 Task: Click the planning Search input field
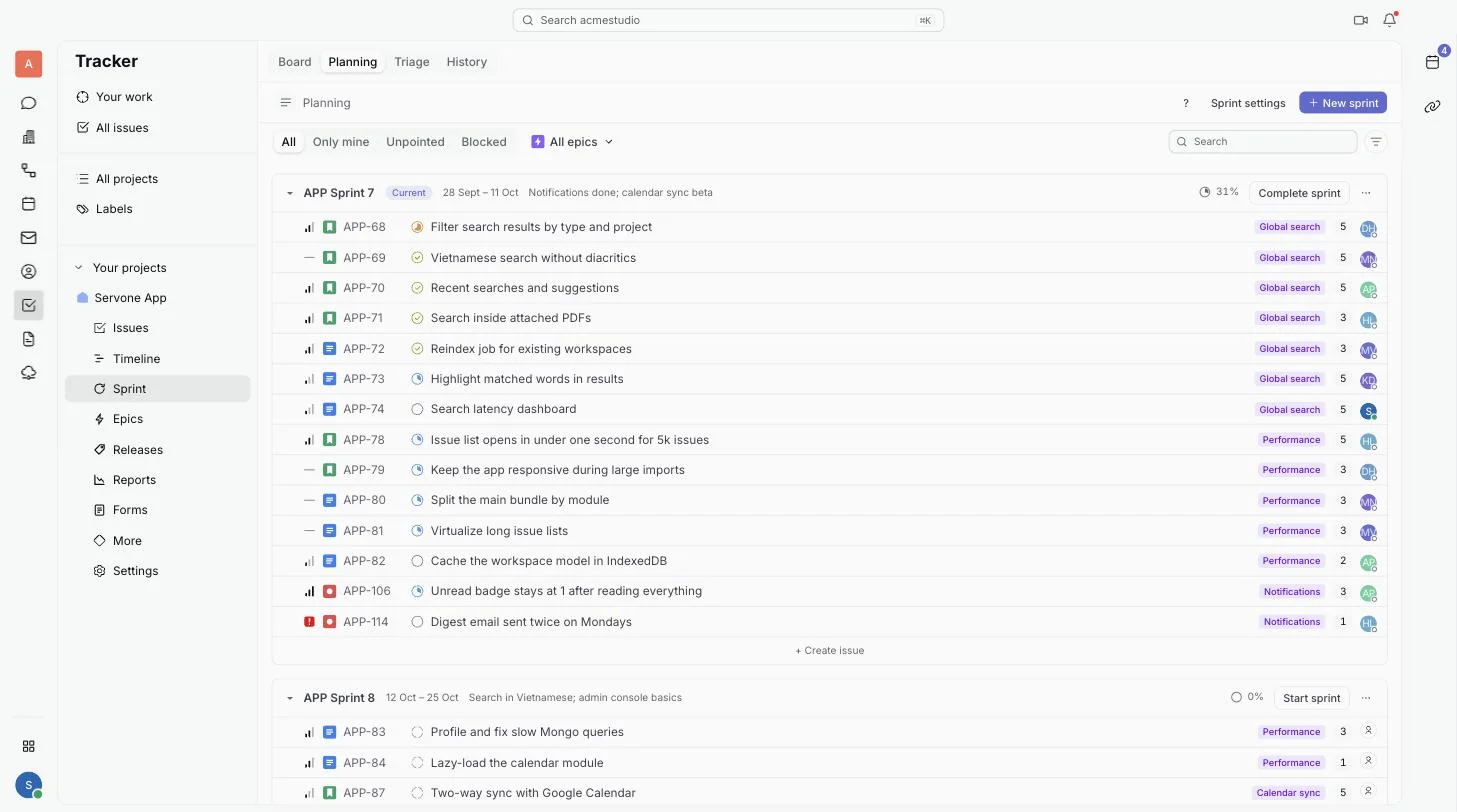(1263, 142)
